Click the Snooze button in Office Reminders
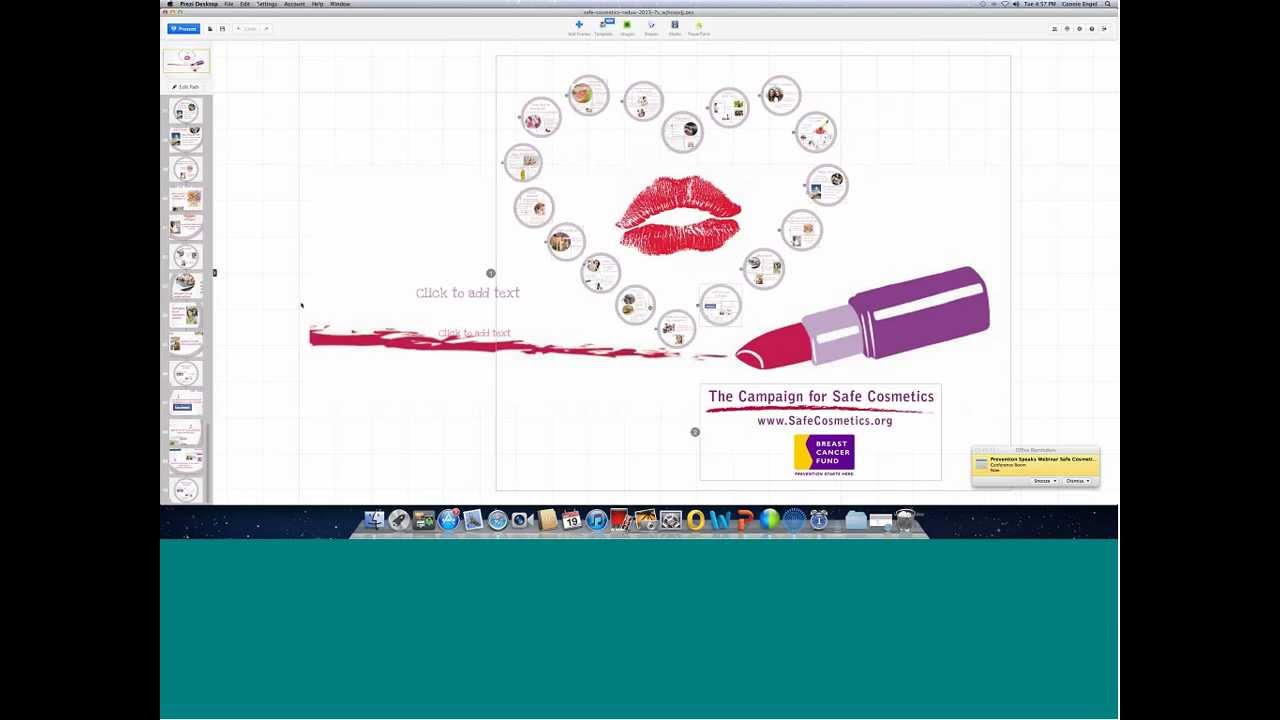The height and width of the screenshot is (720, 1280). (x=1044, y=481)
